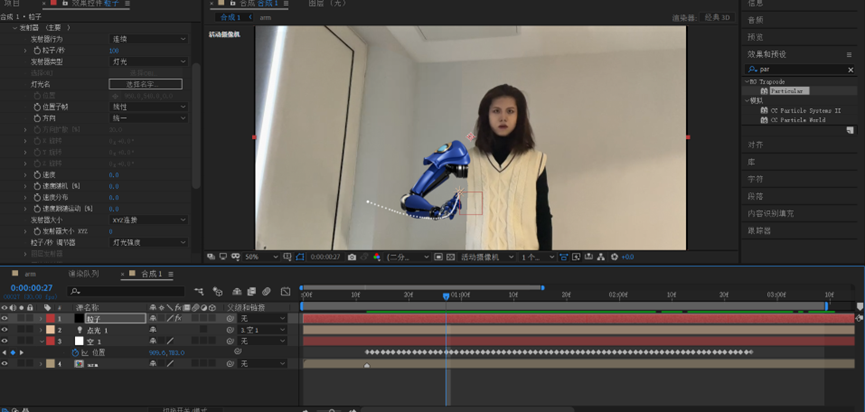Click the new animation preset icon in effects panel
Screen dimensions: 865x412
[851, 131]
